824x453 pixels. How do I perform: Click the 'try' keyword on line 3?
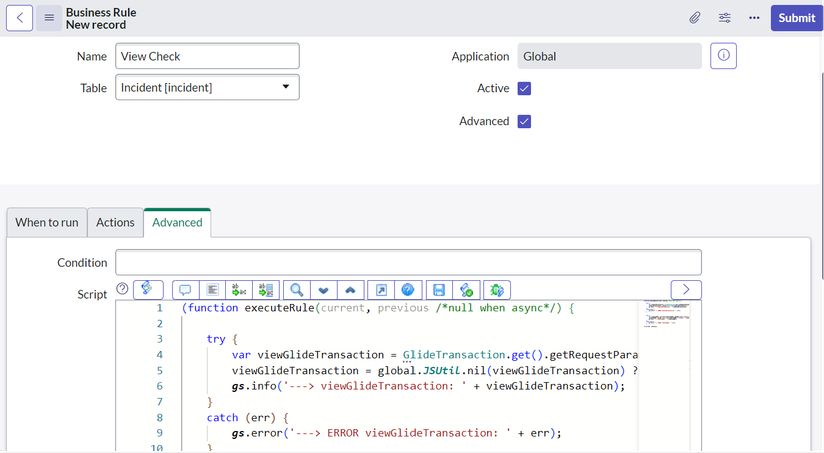click(216, 339)
